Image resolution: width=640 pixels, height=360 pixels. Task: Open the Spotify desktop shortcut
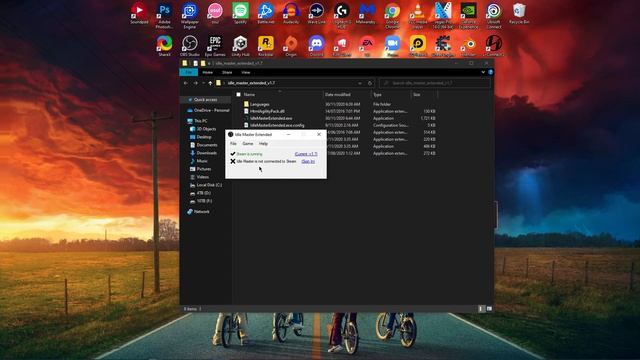(x=240, y=13)
